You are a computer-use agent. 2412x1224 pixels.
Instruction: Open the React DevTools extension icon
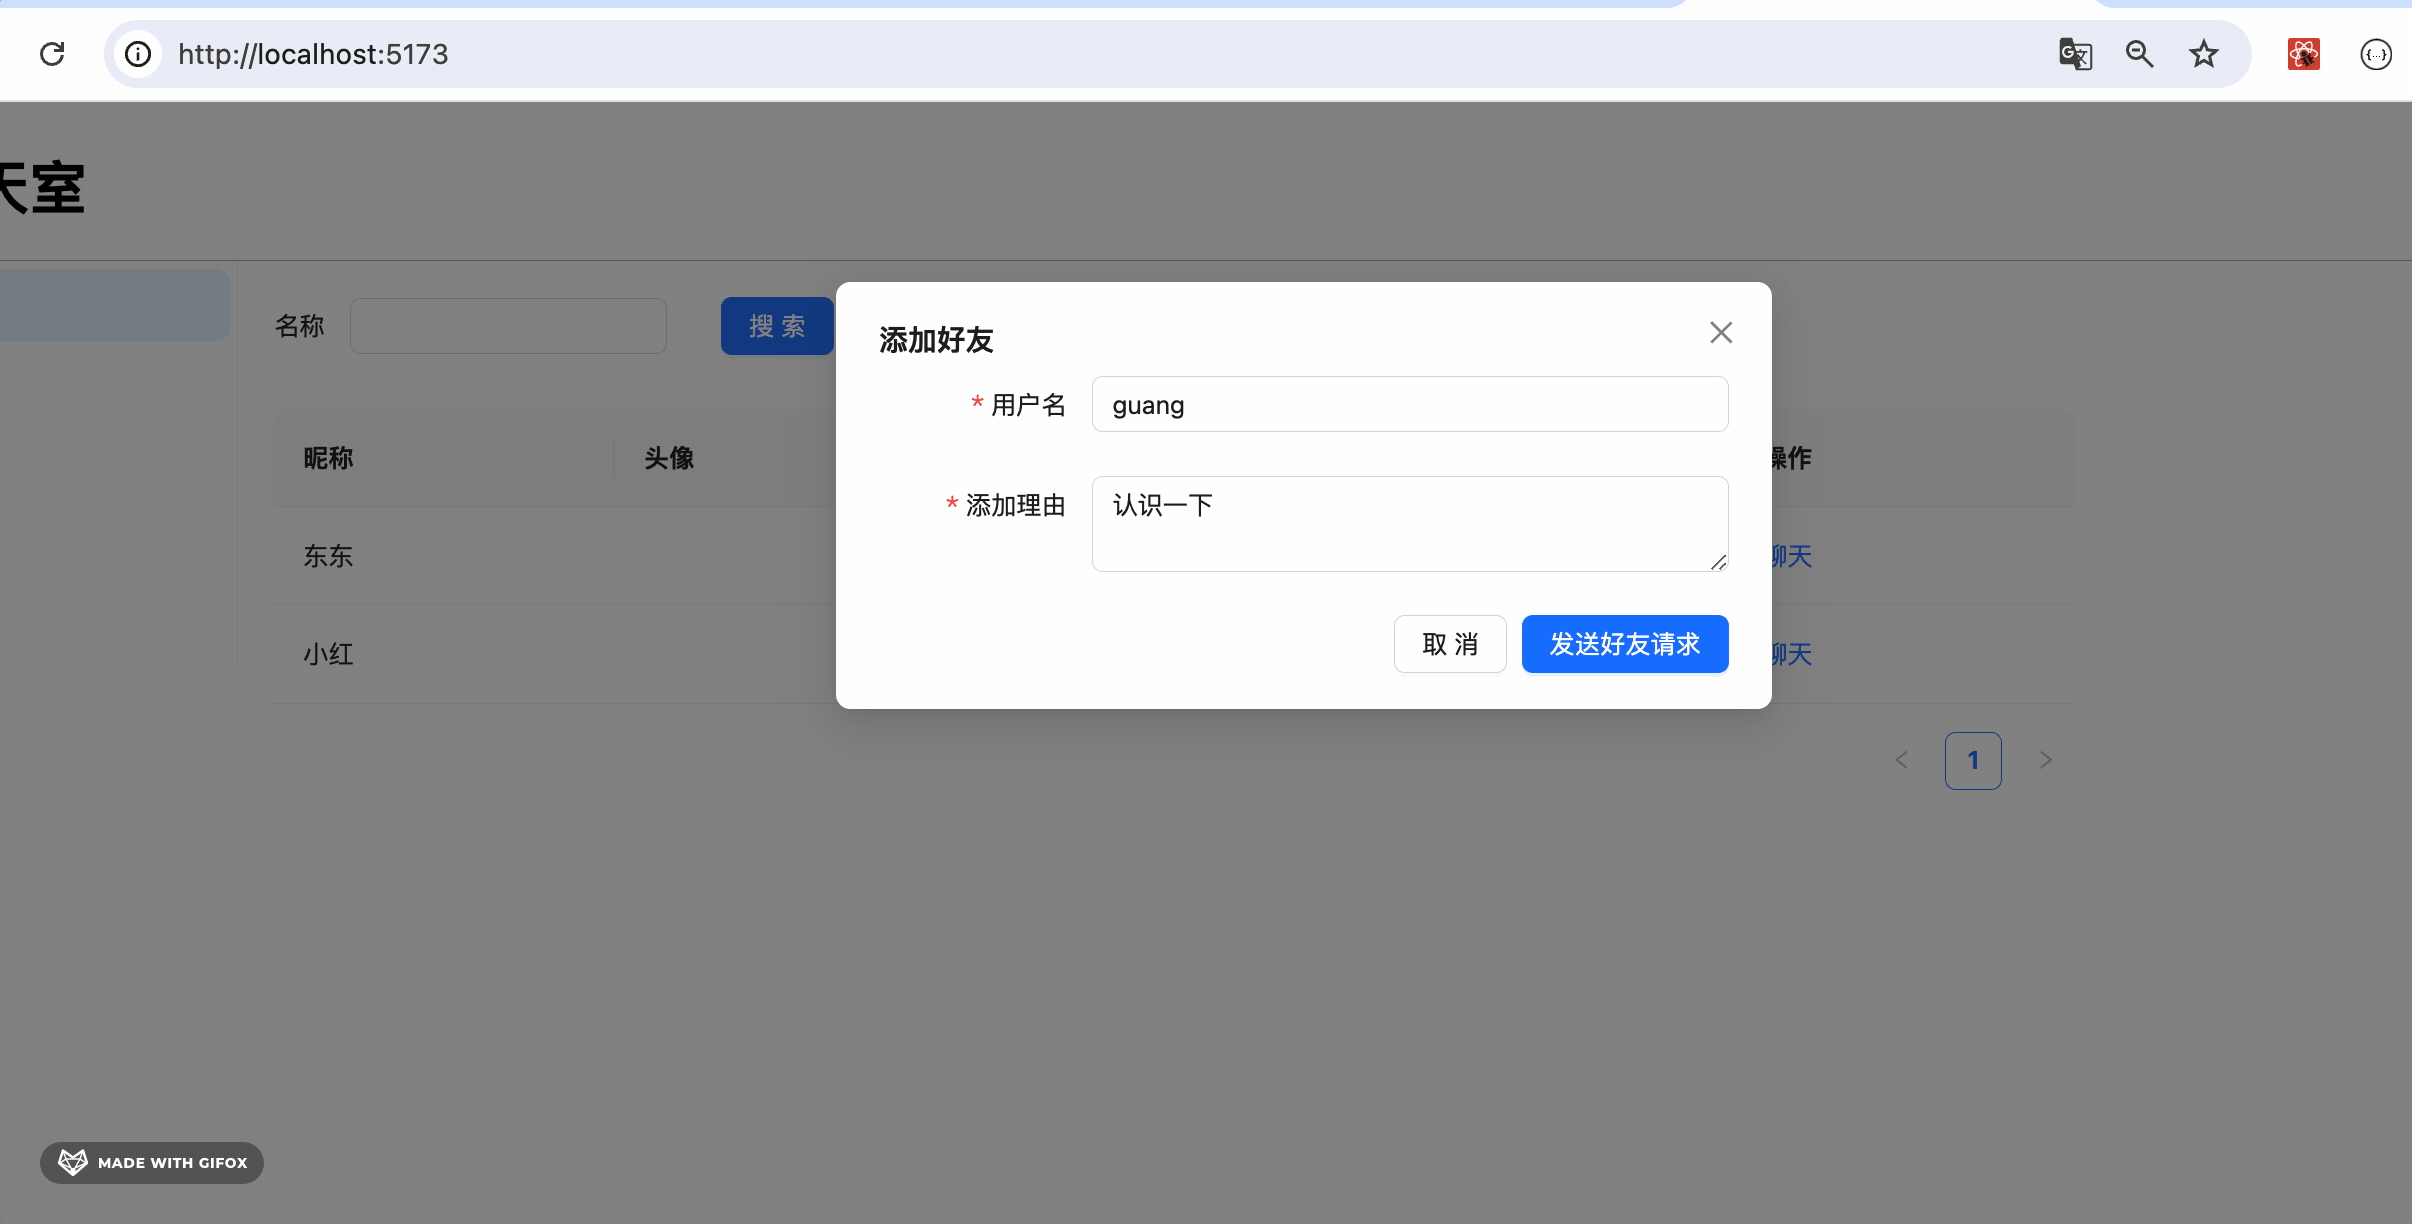[x=2303, y=54]
